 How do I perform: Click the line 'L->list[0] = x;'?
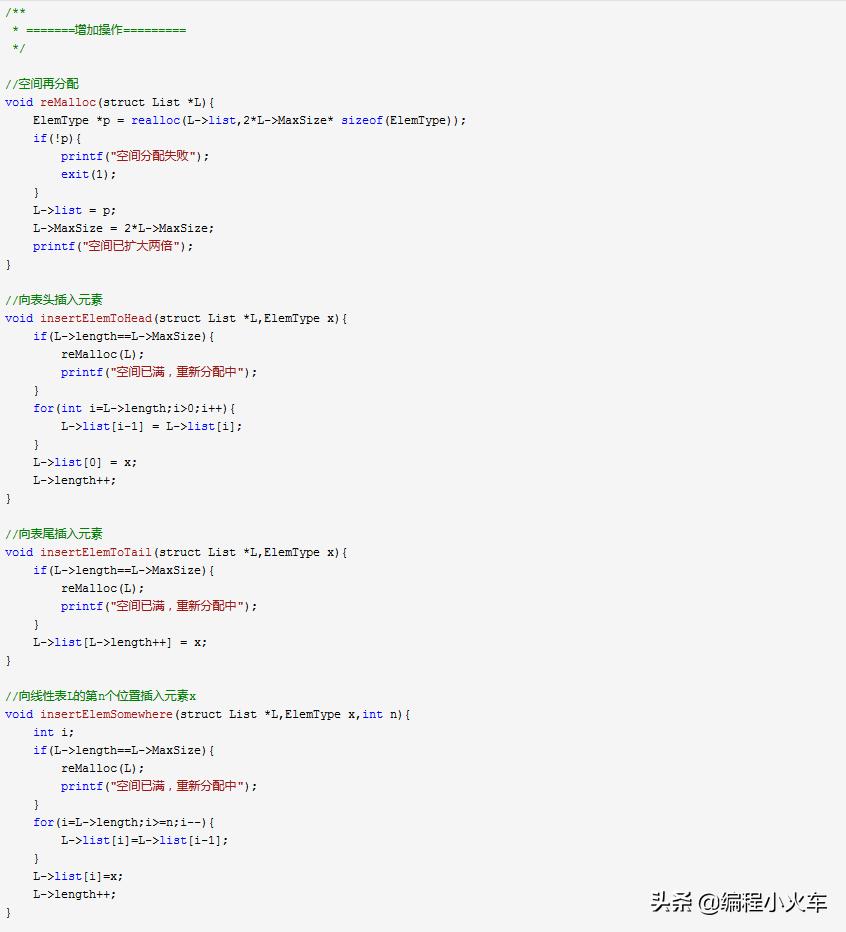[x=85, y=462]
